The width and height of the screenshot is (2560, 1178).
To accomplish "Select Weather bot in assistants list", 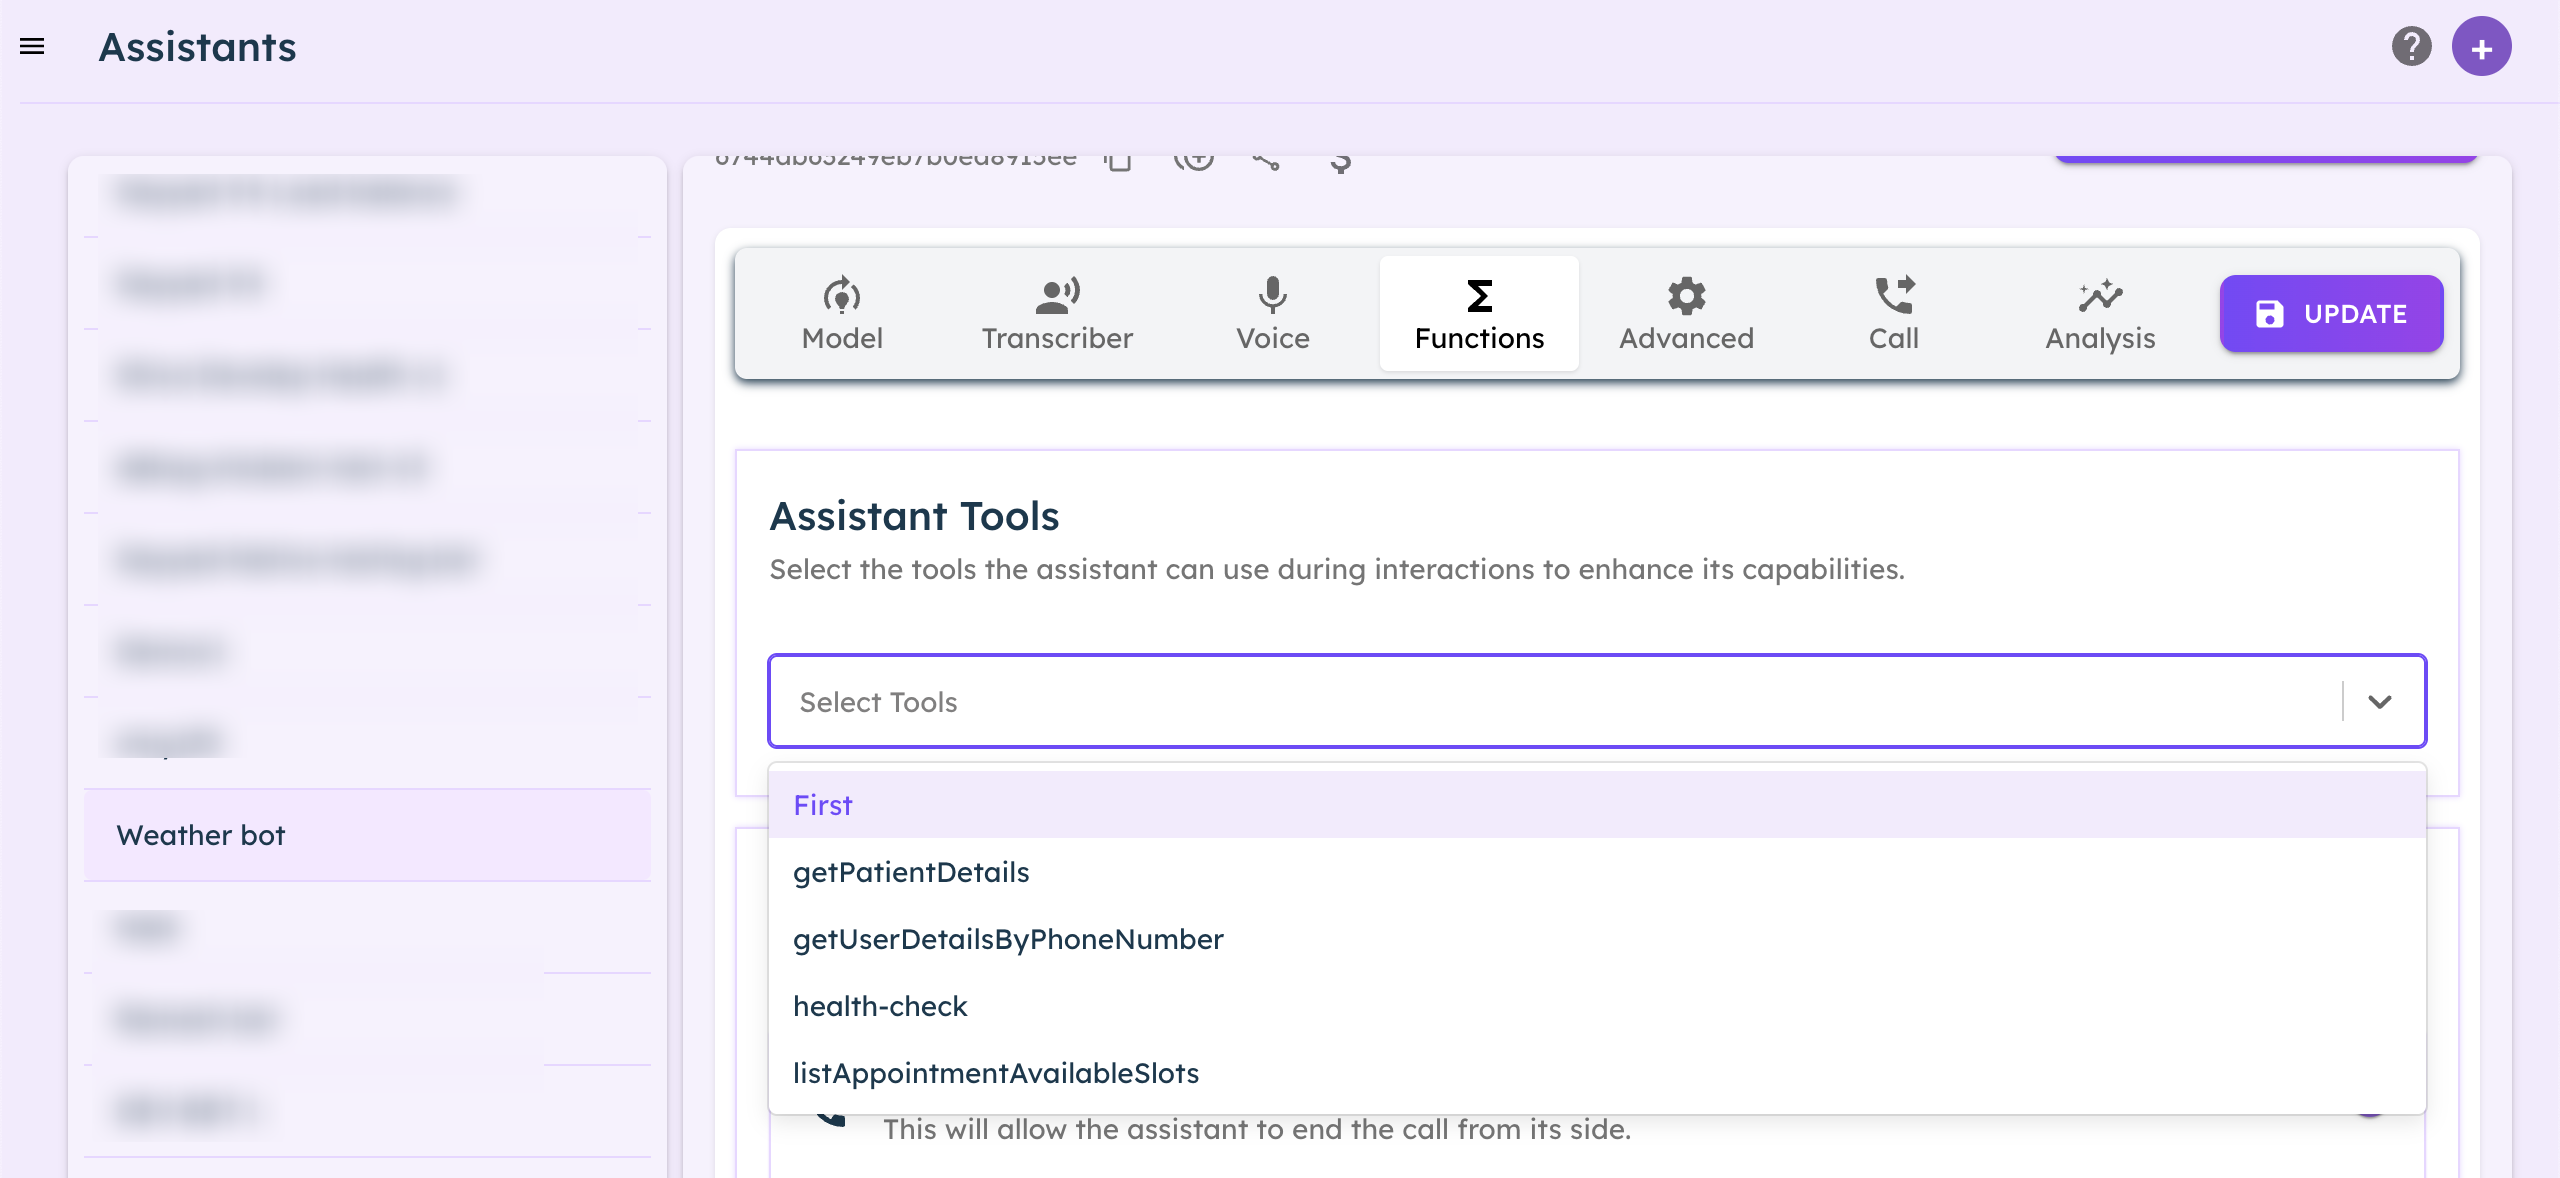I will click(x=201, y=835).
